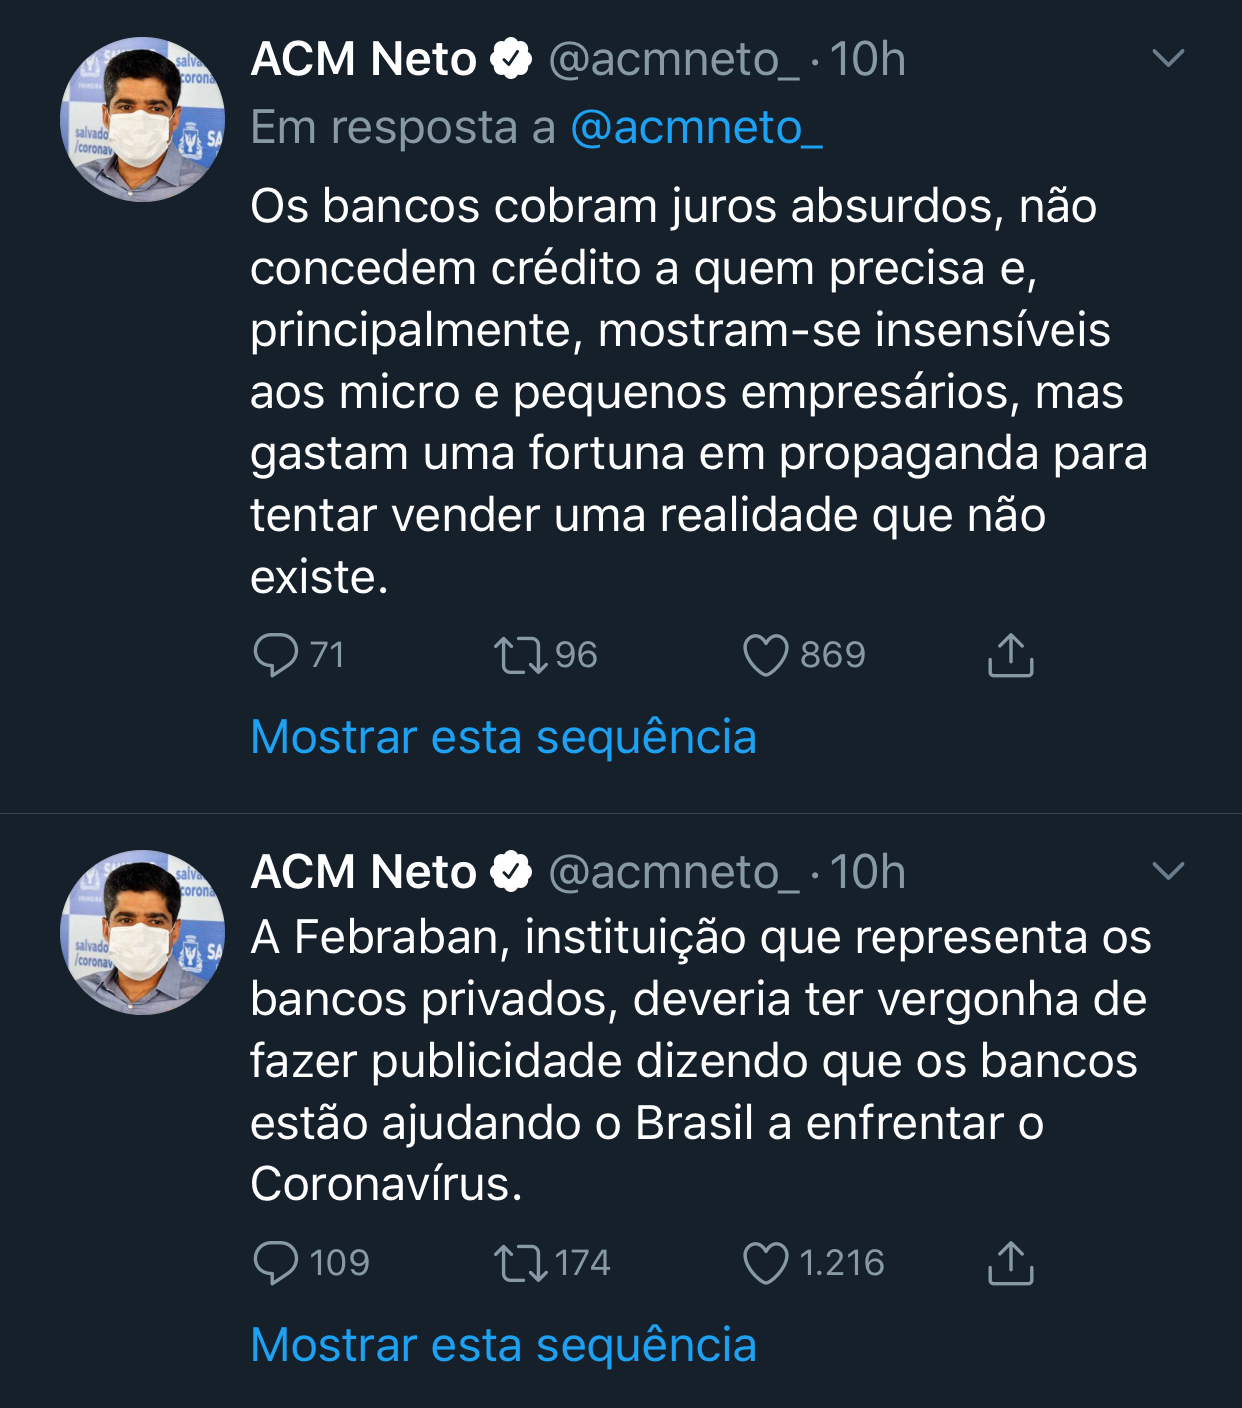Open ACM Neto's profile picture on first tweet

pos(143,119)
